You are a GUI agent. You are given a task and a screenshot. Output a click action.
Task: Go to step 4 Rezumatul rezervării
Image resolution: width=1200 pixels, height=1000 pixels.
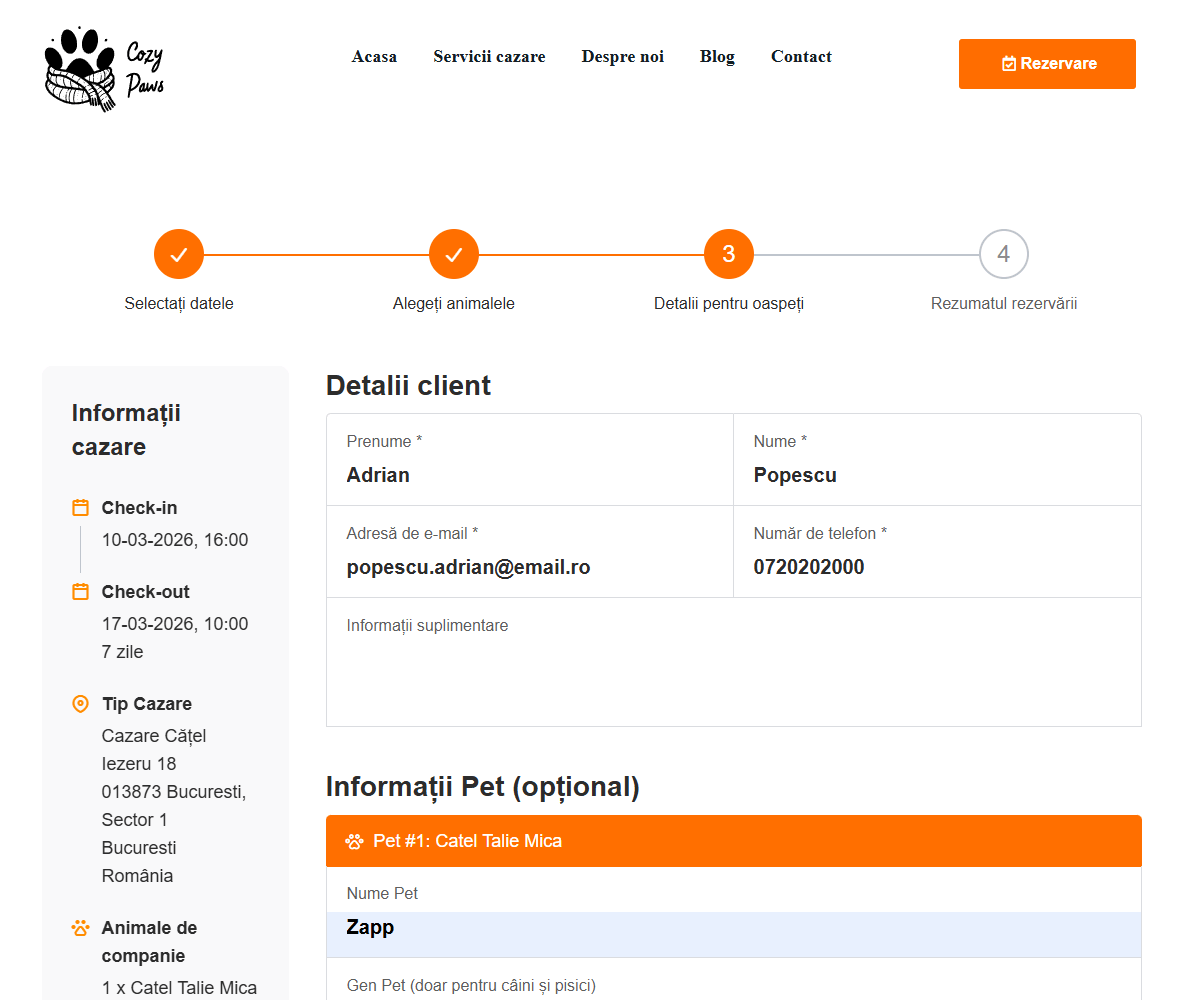[1004, 255]
